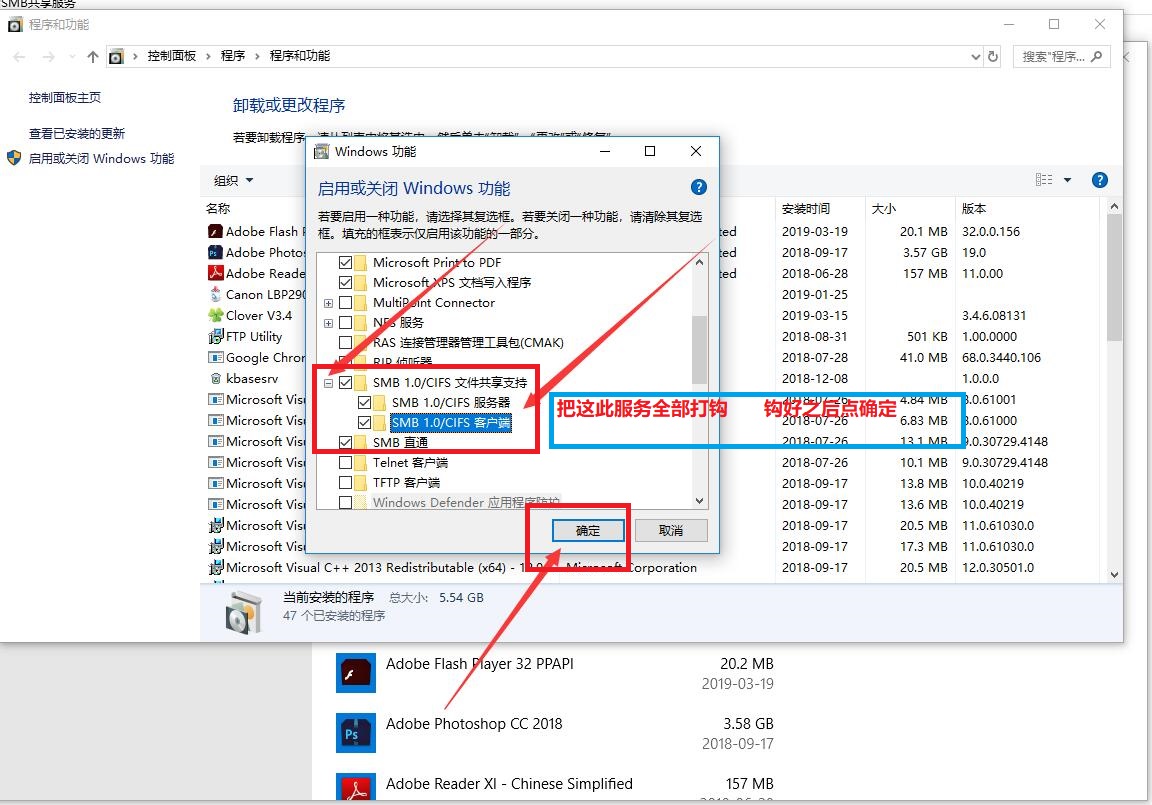Image resolution: width=1152 pixels, height=805 pixels.
Task: Sort by the 名称 column header
Action: coord(218,209)
